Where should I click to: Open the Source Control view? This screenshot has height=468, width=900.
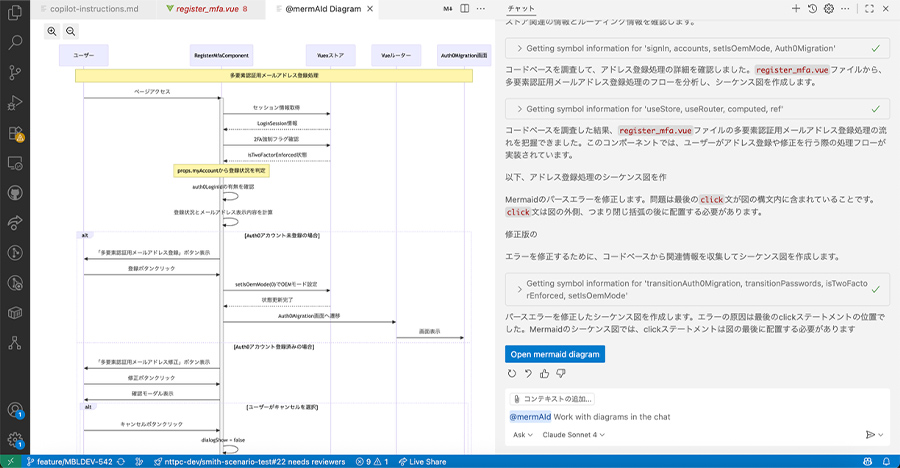(15, 72)
